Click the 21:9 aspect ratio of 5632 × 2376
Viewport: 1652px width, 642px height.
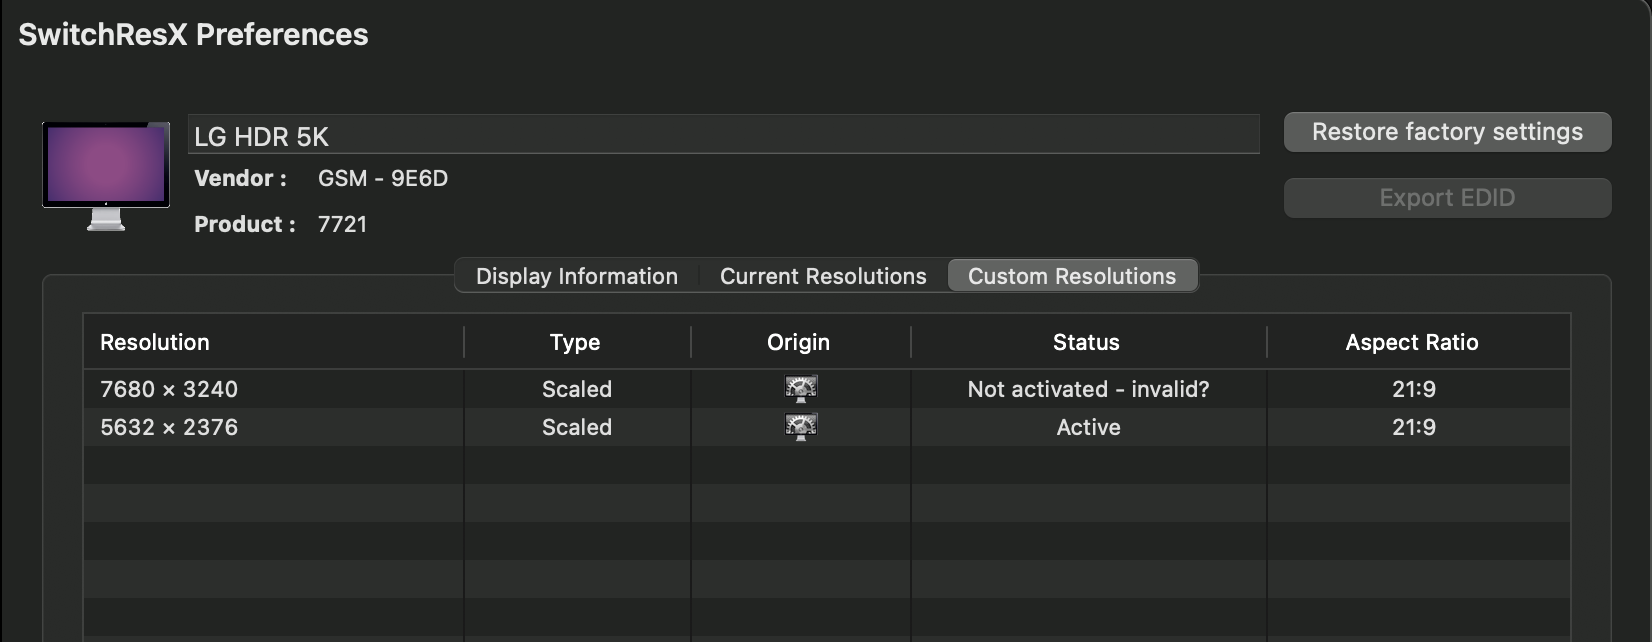(1414, 427)
